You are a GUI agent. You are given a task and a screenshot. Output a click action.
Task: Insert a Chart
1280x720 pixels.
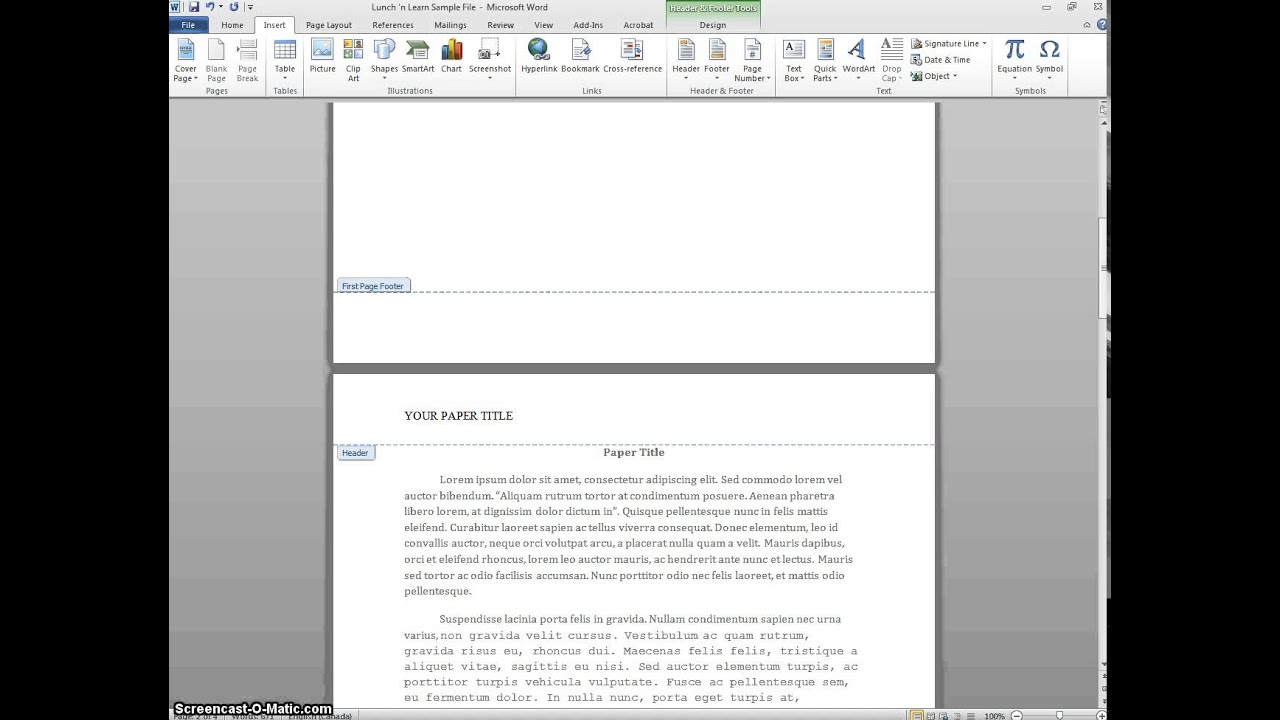452,56
